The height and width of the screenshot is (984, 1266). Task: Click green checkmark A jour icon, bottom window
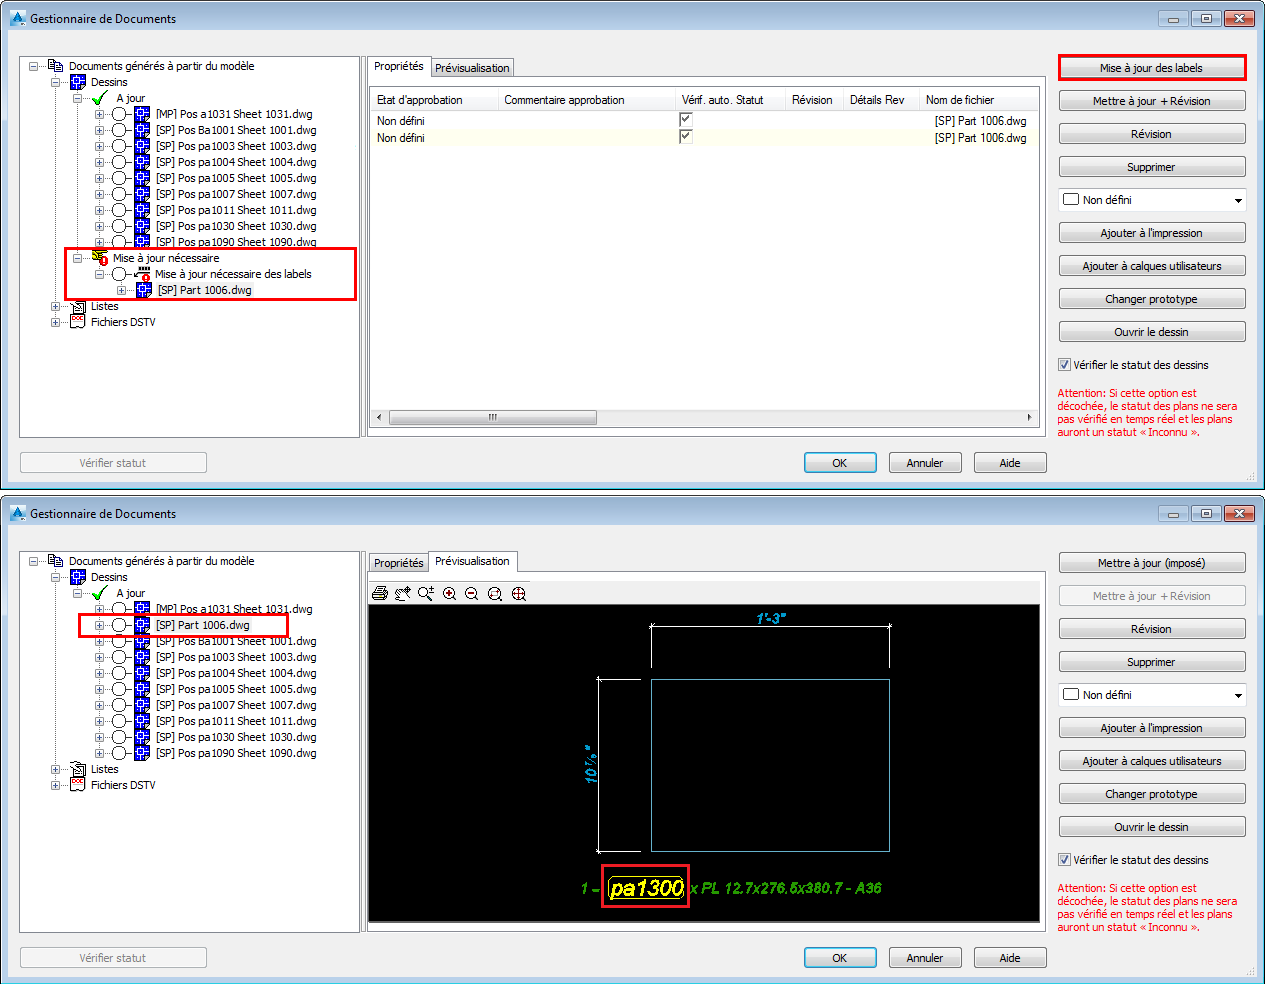pyautogui.click(x=100, y=593)
